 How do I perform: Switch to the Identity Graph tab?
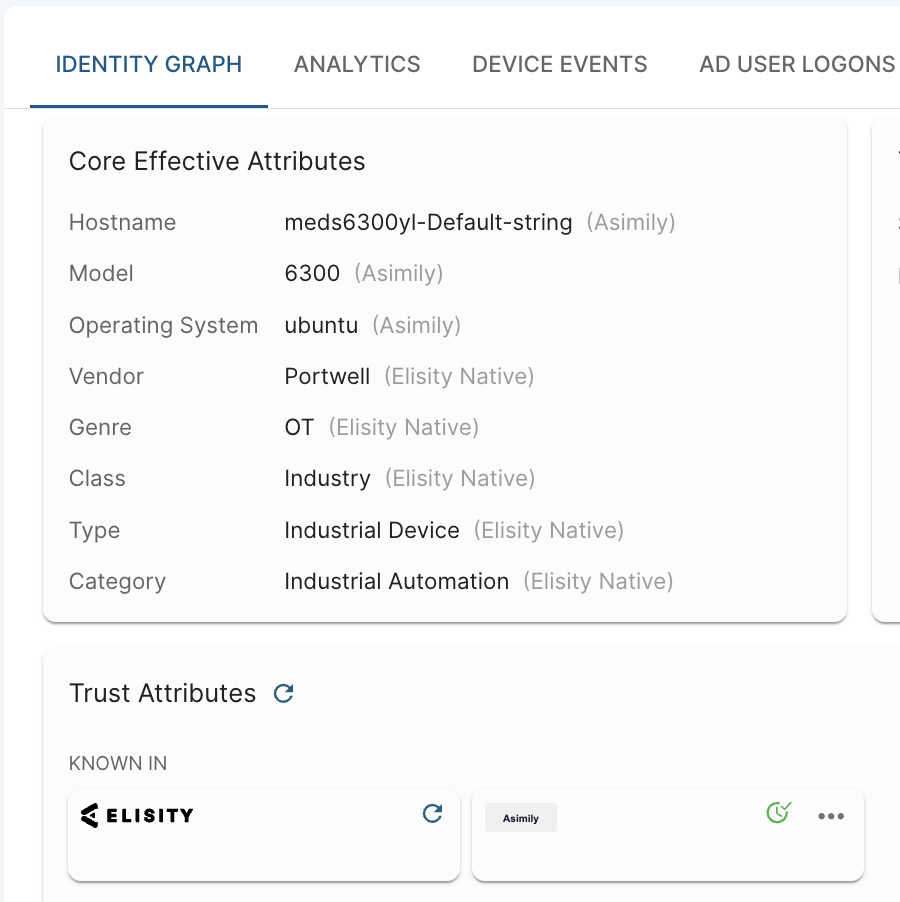coord(149,64)
